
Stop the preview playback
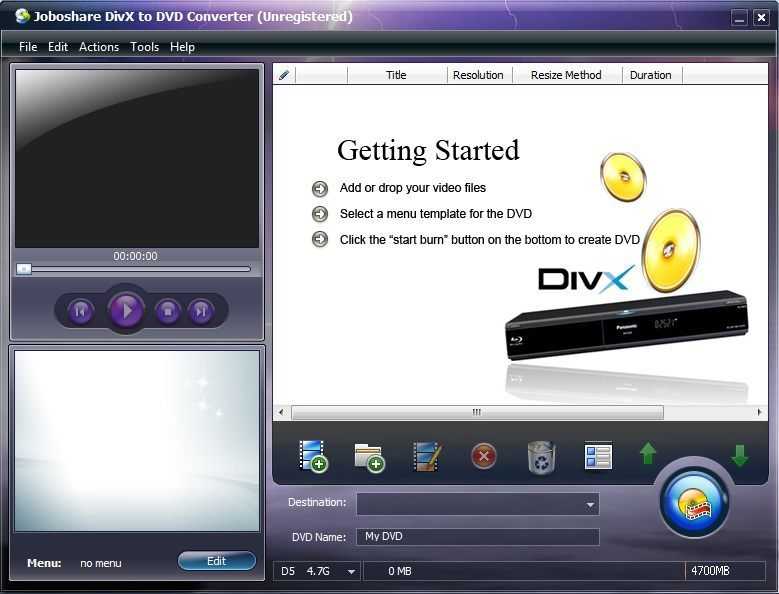[x=168, y=311]
